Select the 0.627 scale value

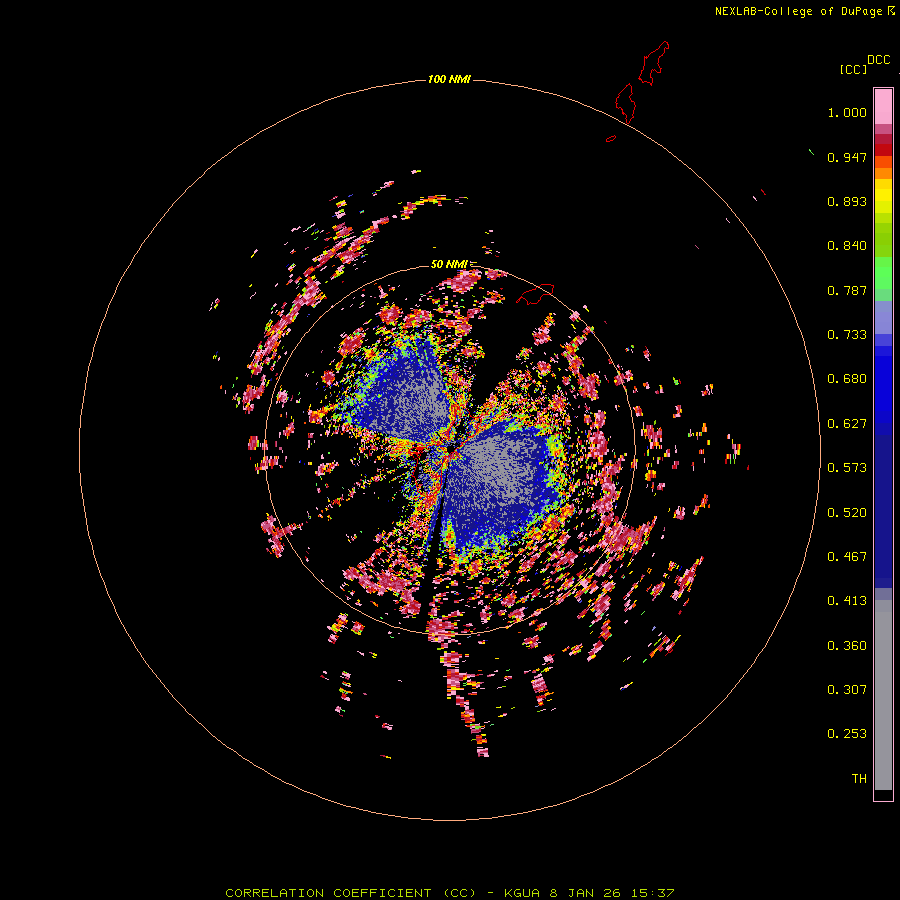(847, 424)
